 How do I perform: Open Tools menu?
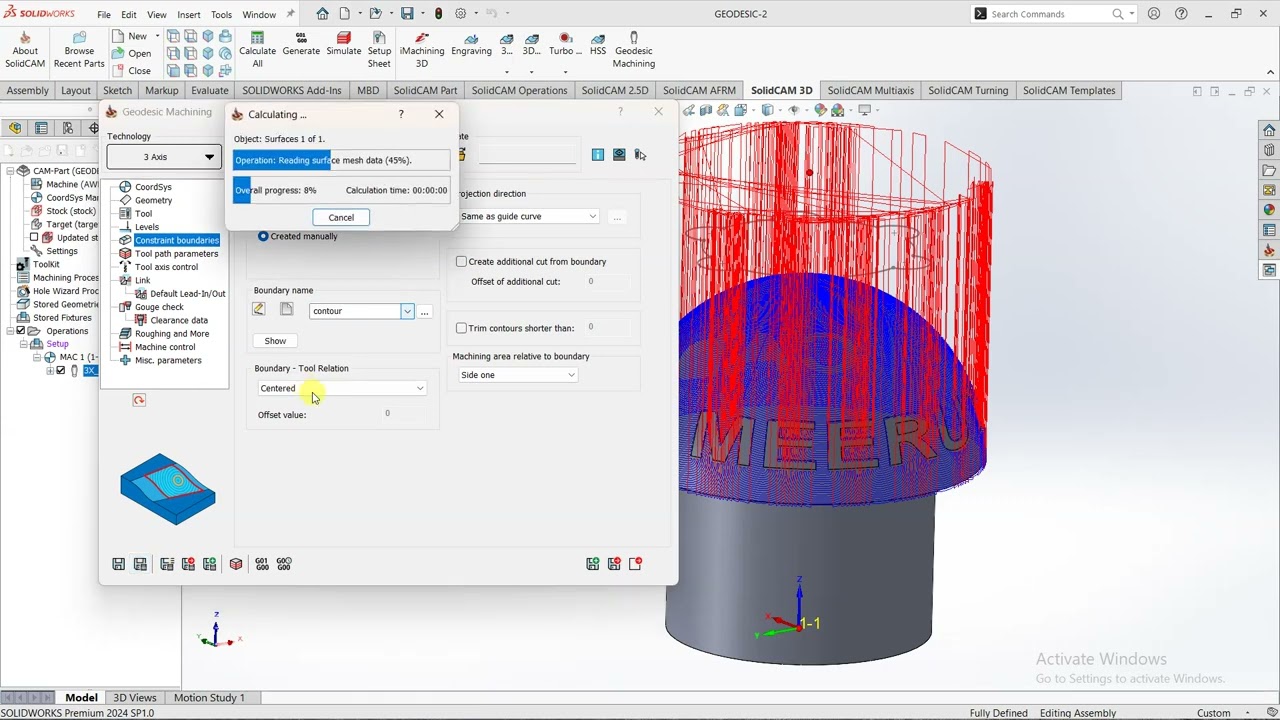click(x=221, y=15)
